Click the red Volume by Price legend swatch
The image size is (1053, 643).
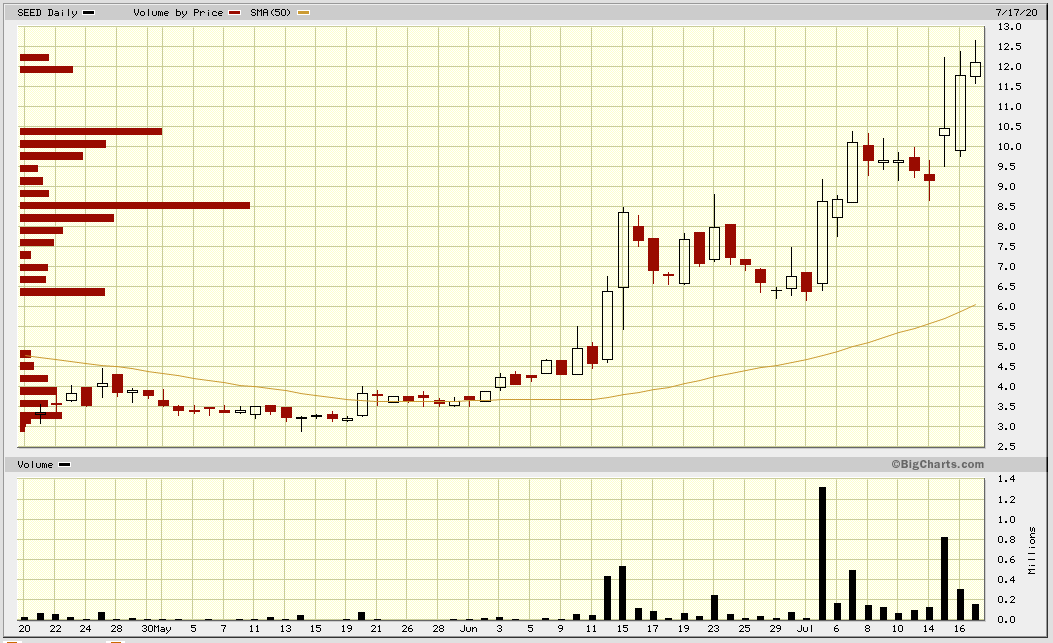pyautogui.click(x=234, y=13)
